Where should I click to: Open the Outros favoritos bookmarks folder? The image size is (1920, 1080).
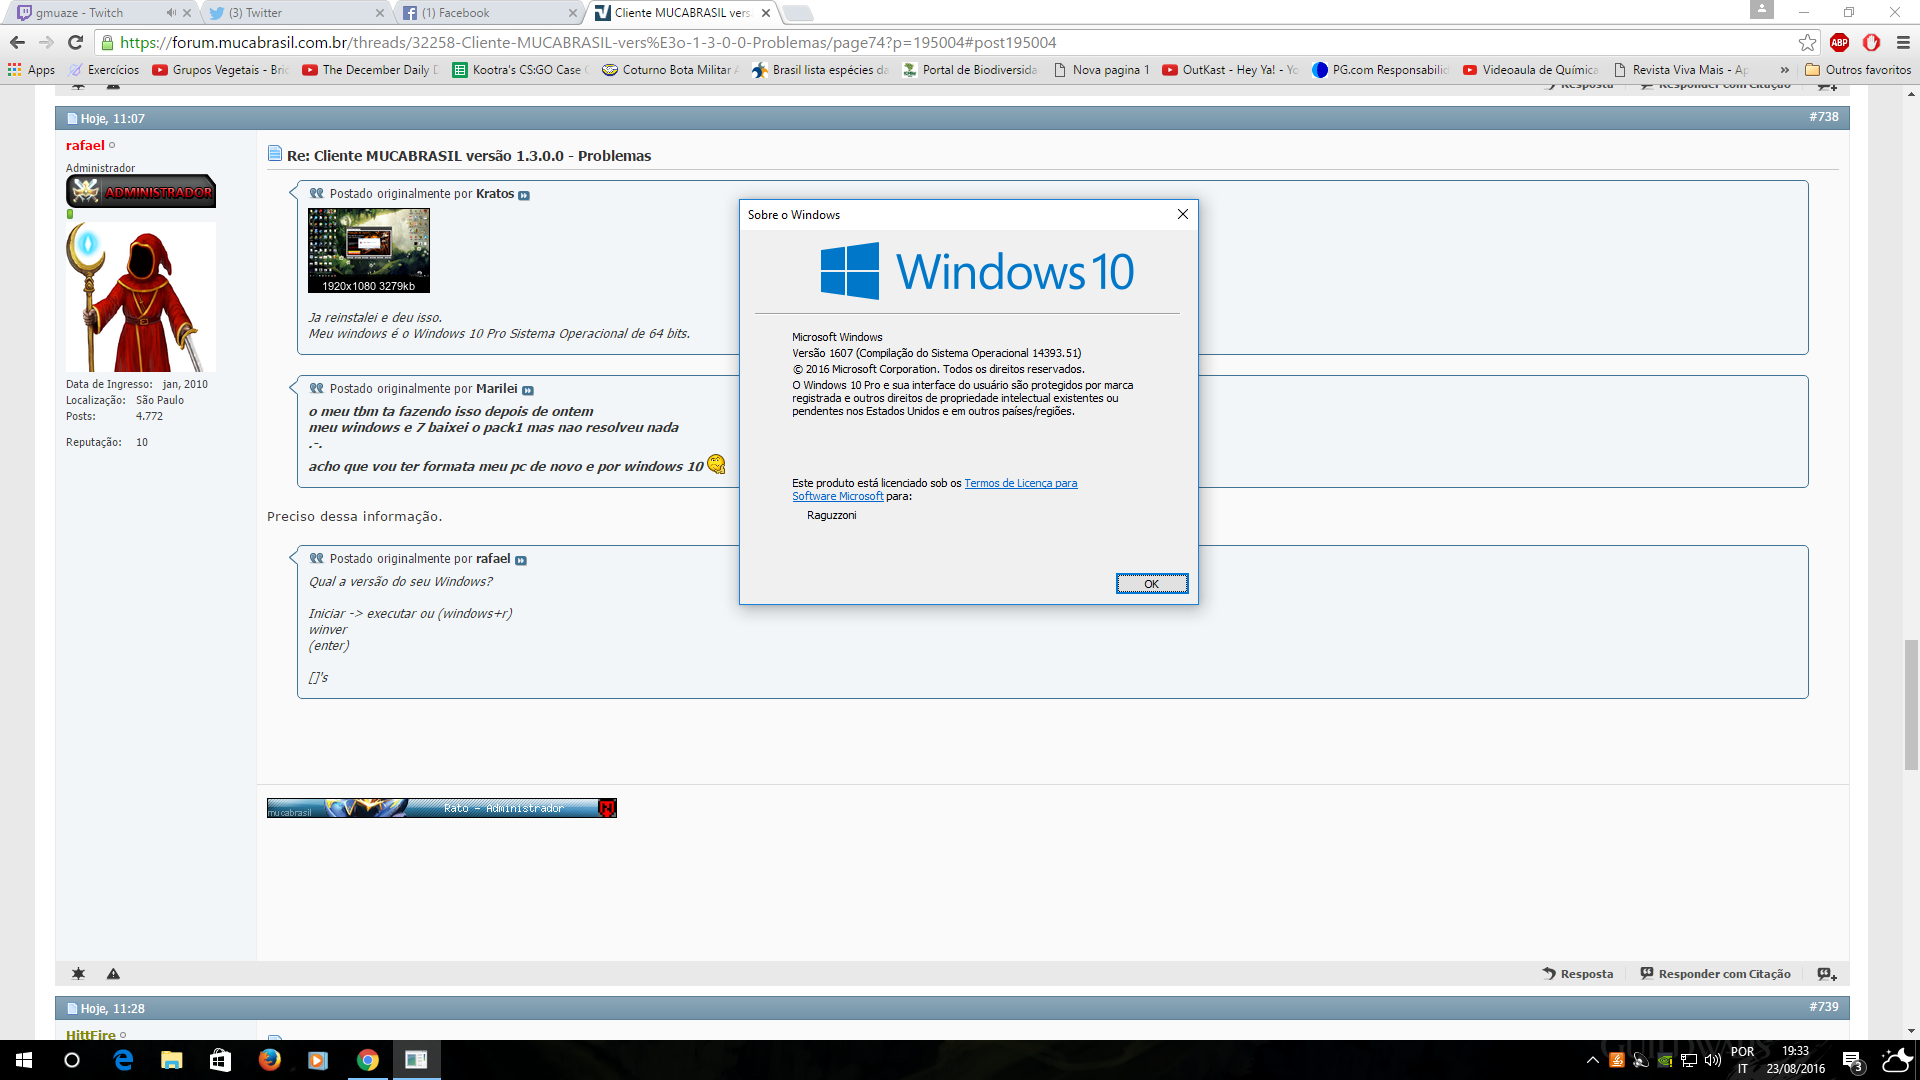(x=1858, y=70)
